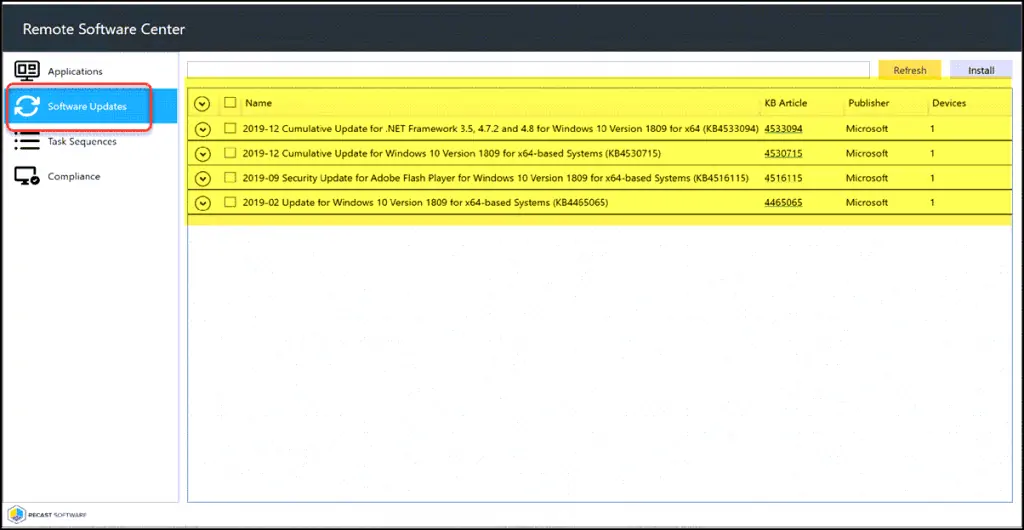Sort by the Devices column header
1024x530 pixels.
pos(949,103)
